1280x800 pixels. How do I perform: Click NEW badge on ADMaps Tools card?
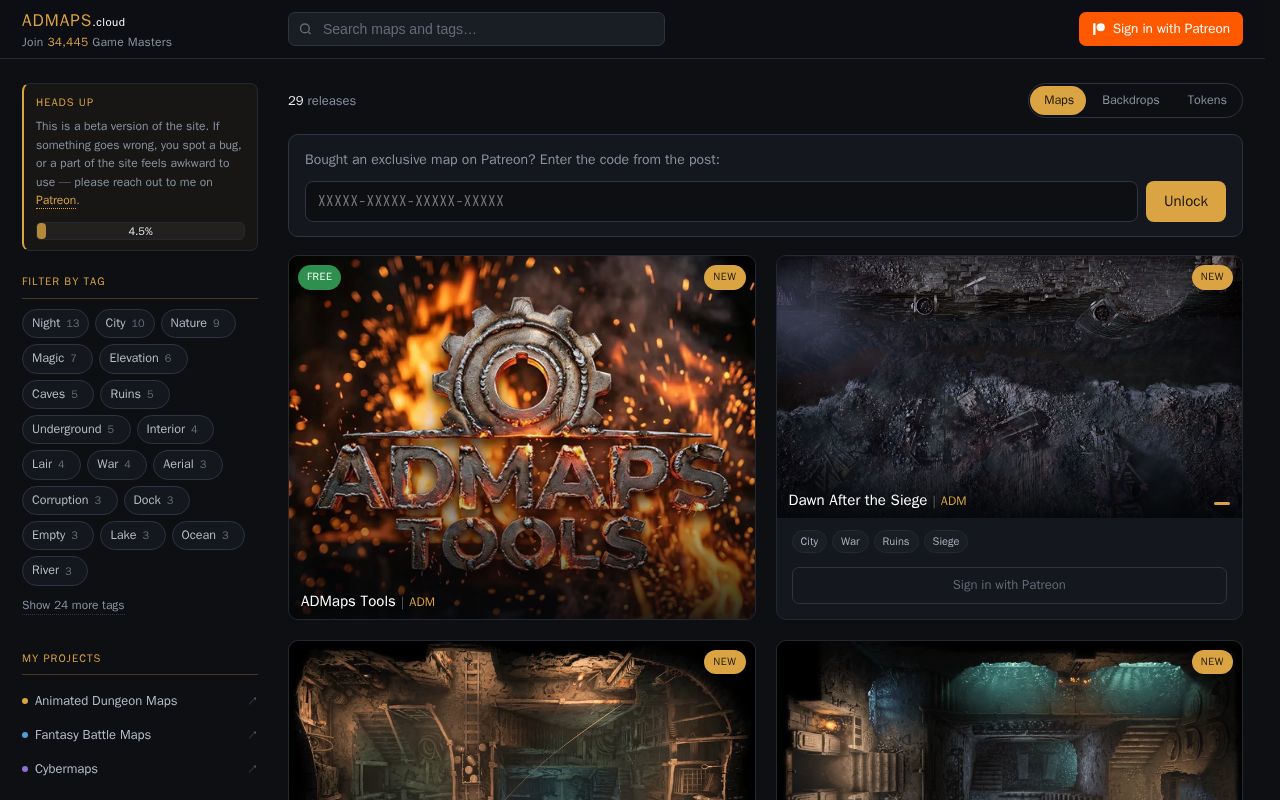click(725, 277)
